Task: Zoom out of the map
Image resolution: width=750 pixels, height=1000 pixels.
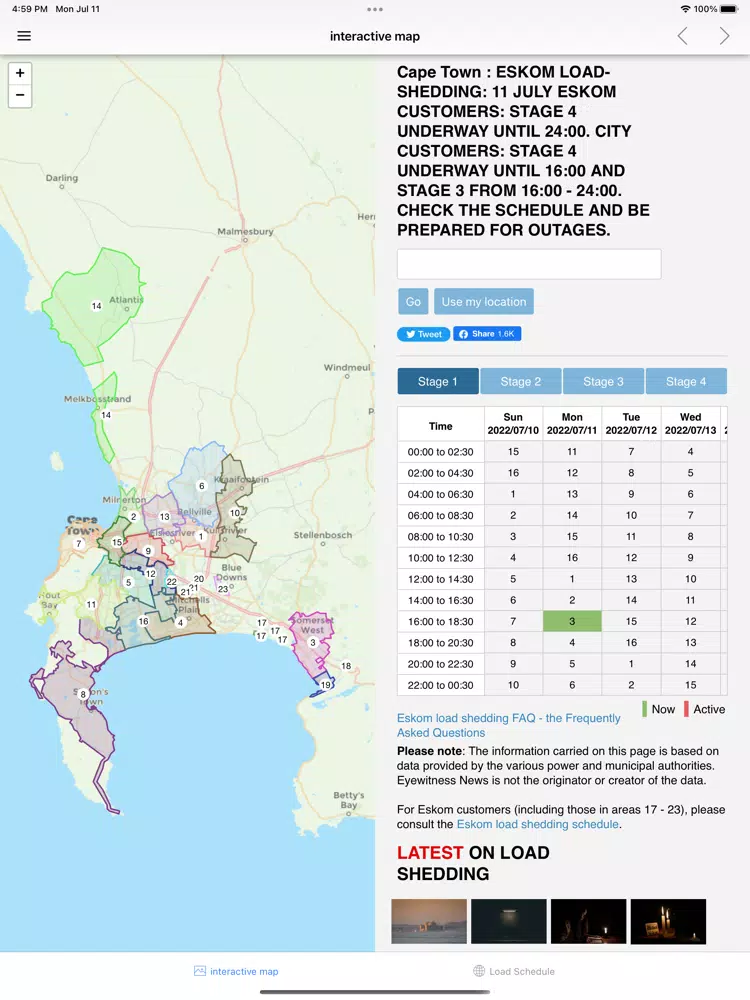Action: [20, 95]
